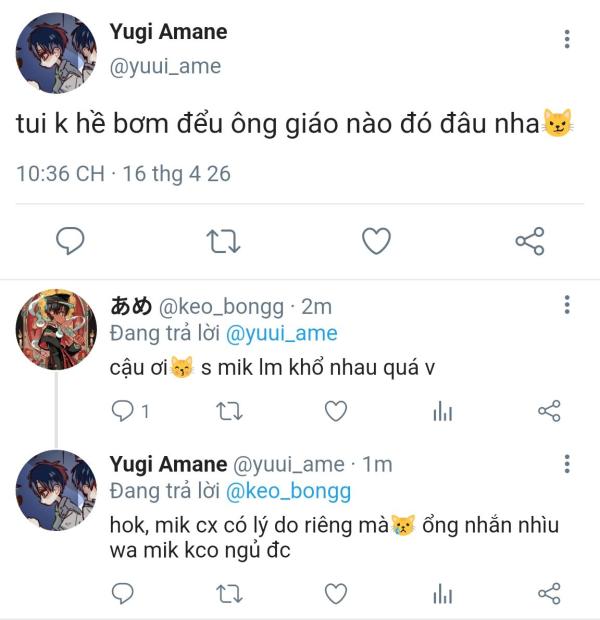View analytics for keo_bongg's reply
The height and width of the screenshot is (620, 600).
click(443, 411)
